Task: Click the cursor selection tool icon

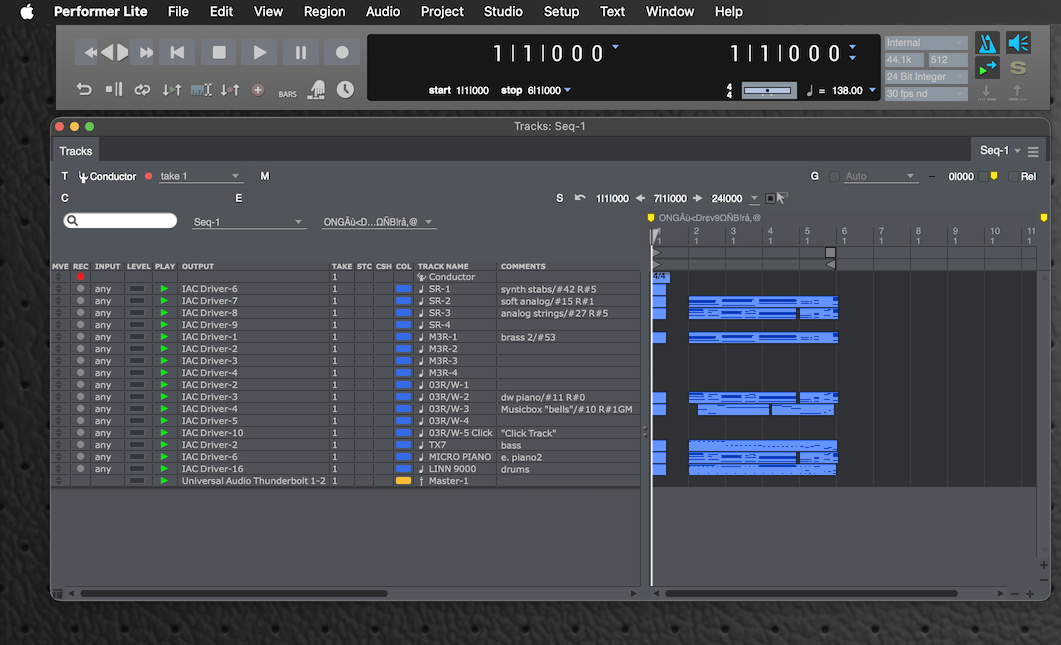Action: 782,198
